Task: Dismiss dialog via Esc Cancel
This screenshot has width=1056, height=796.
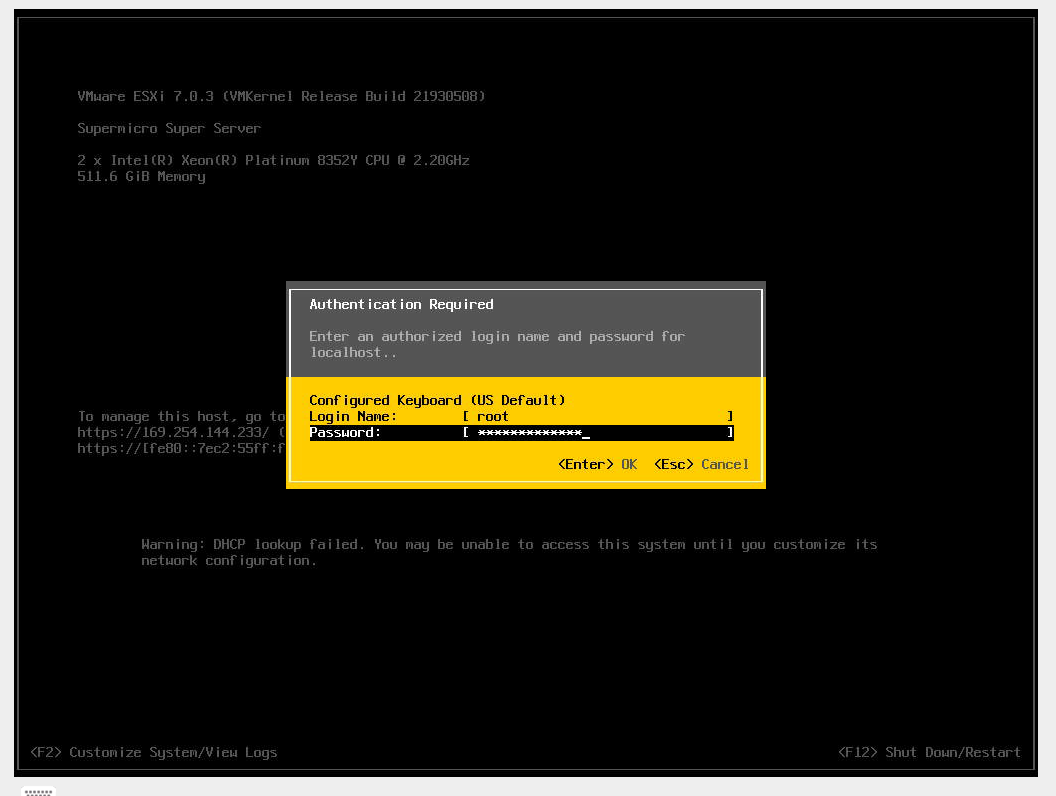Action: [x=701, y=464]
